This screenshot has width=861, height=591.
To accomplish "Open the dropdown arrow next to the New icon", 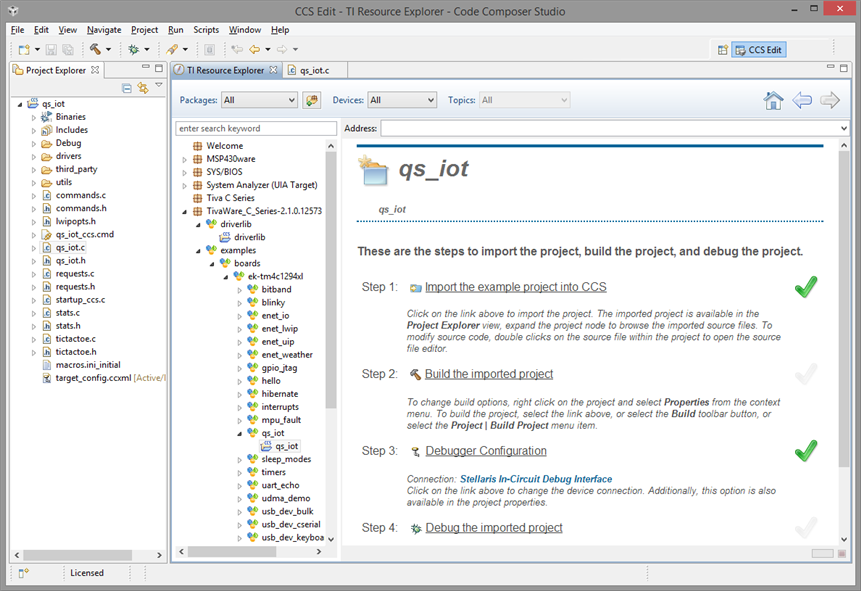I will (37, 50).
